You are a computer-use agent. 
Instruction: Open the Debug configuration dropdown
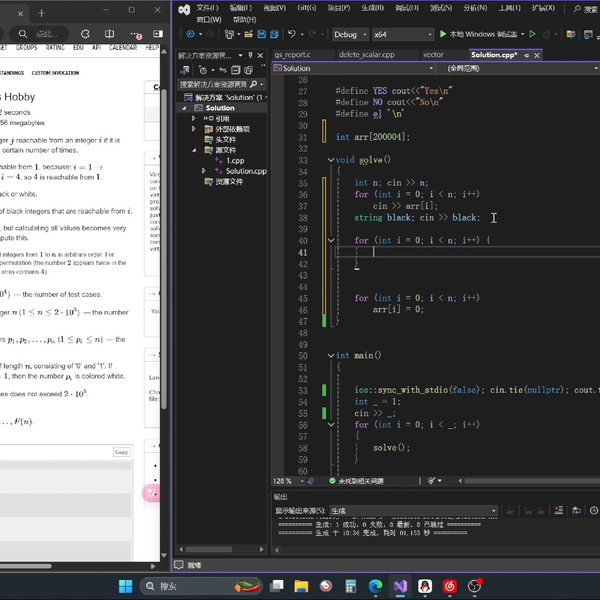coord(351,34)
